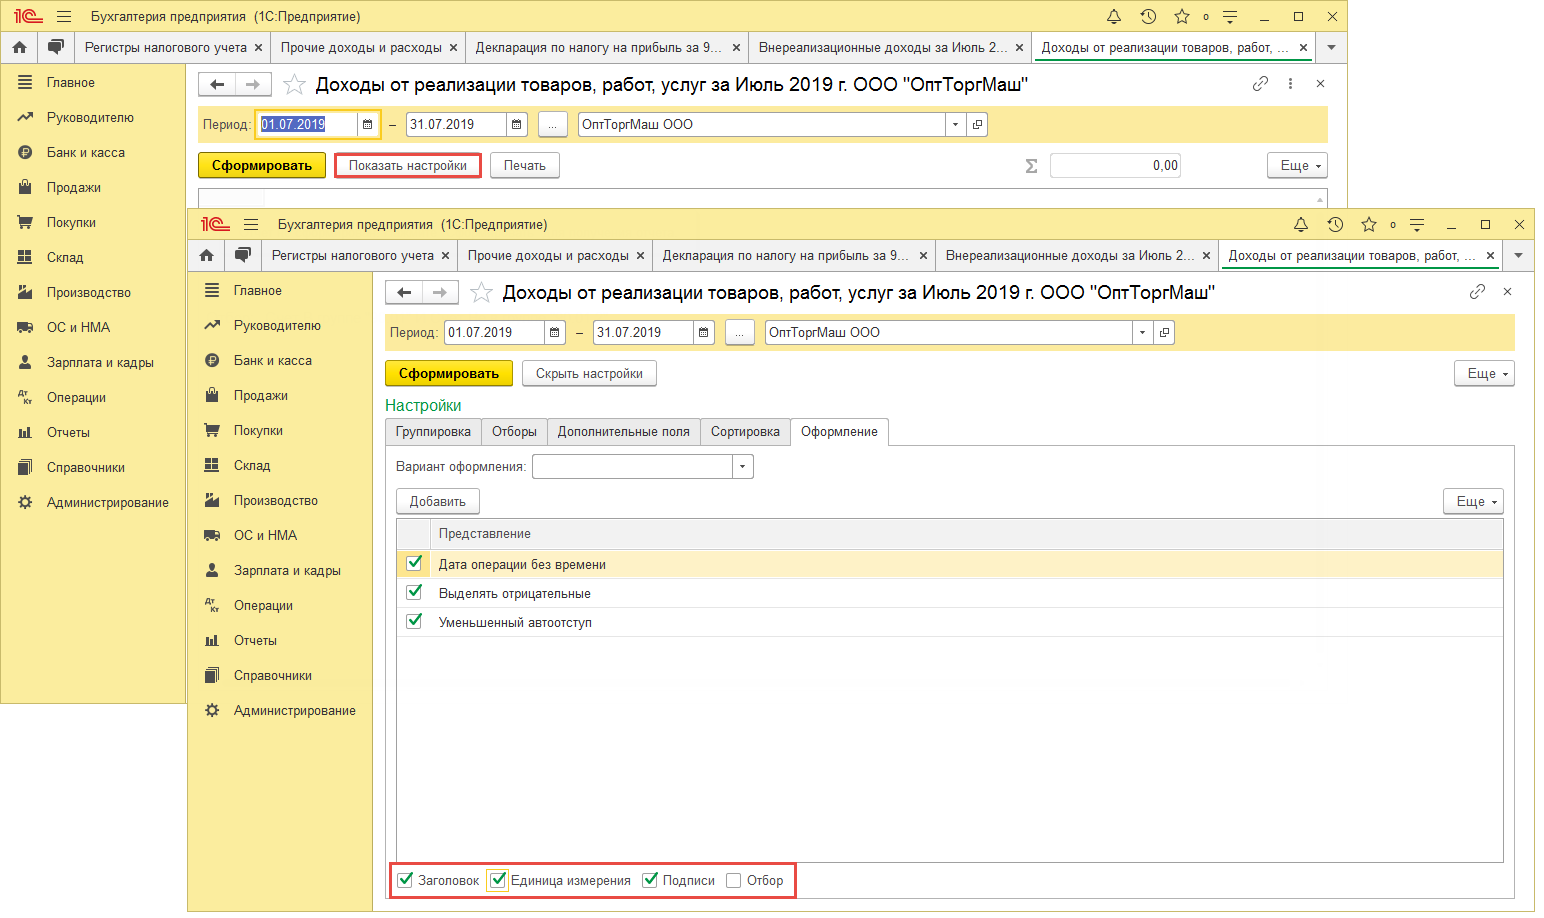Open Еще menu next to Скрыть настройки
The width and height of the screenshot is (1544, 918).
click(1485, 374)
